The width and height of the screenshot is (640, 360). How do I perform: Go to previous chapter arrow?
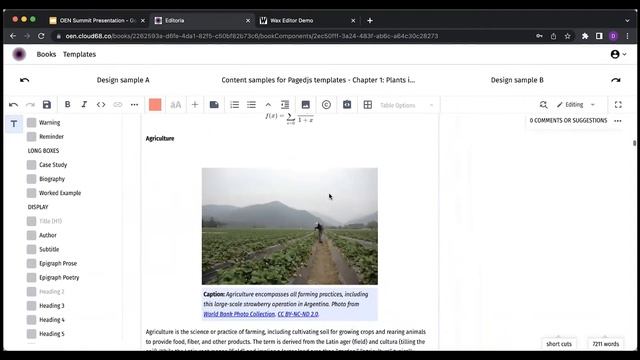coord(24,80)
